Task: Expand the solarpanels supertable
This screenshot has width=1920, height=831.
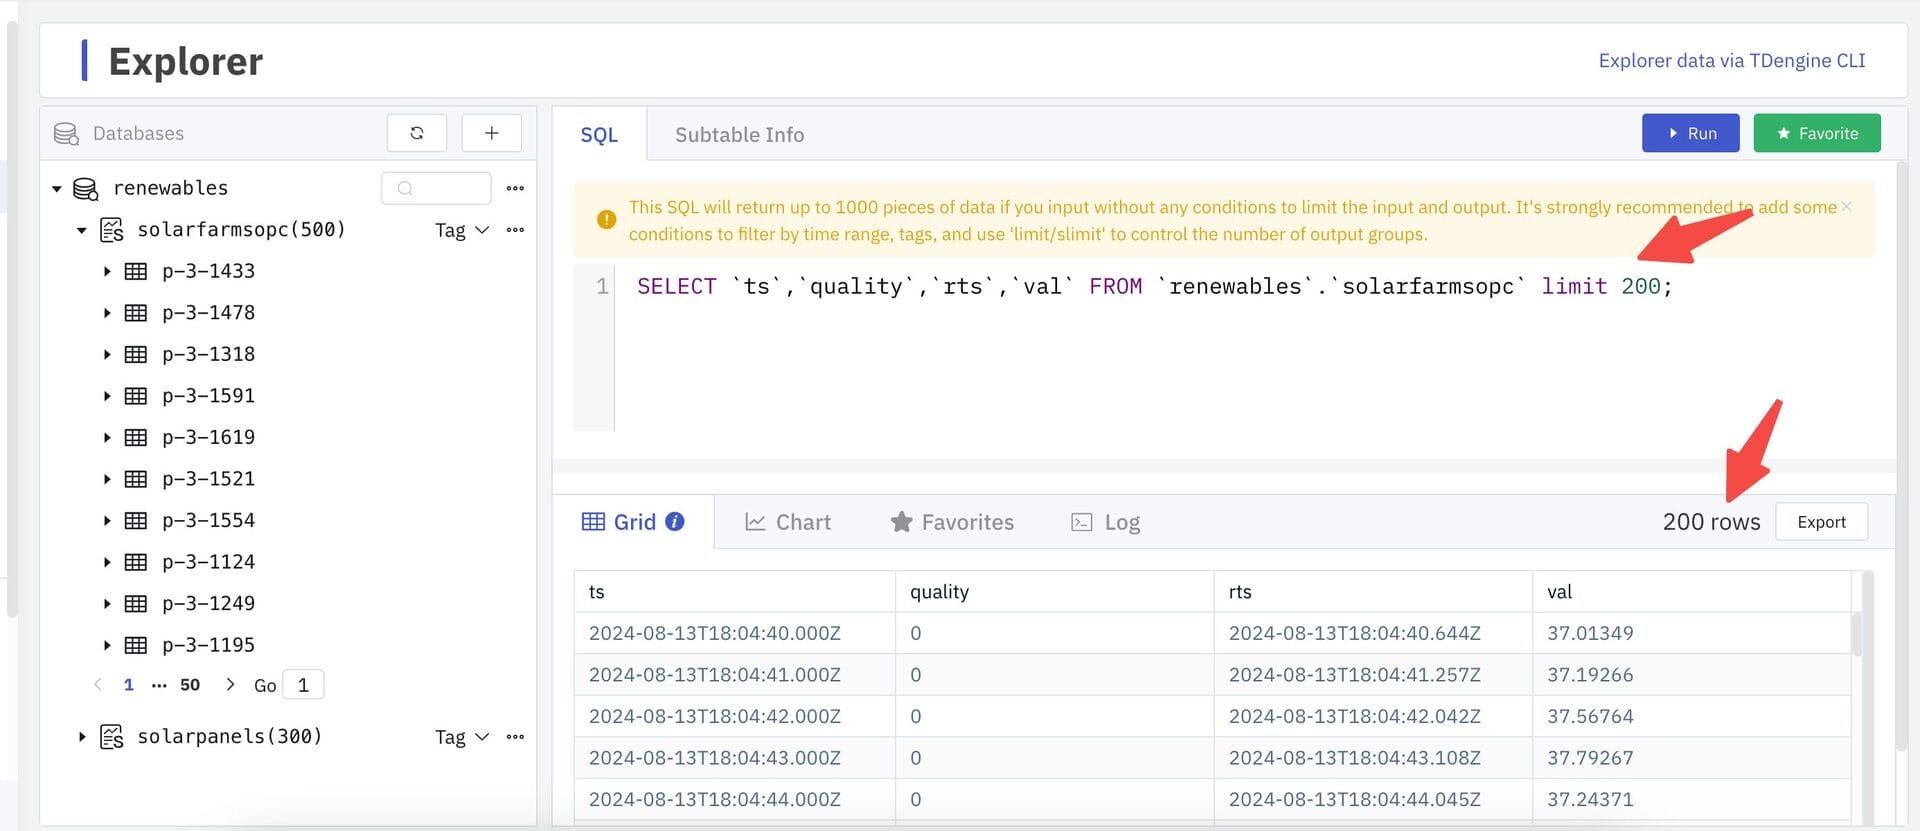Action: coord(82,737)
